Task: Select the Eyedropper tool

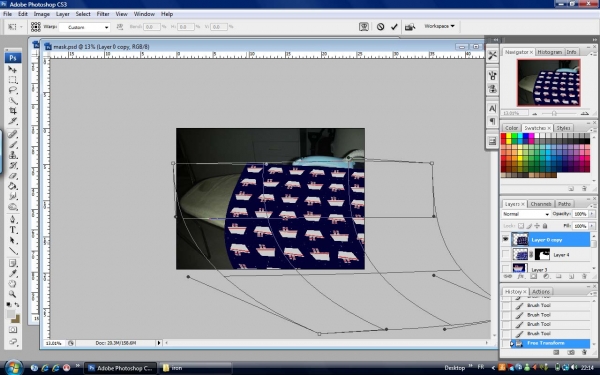Action: 12,273
